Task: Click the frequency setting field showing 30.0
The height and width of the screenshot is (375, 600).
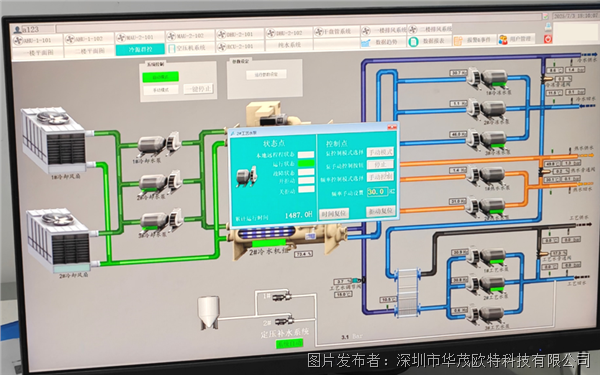Action: pos(377,191)
